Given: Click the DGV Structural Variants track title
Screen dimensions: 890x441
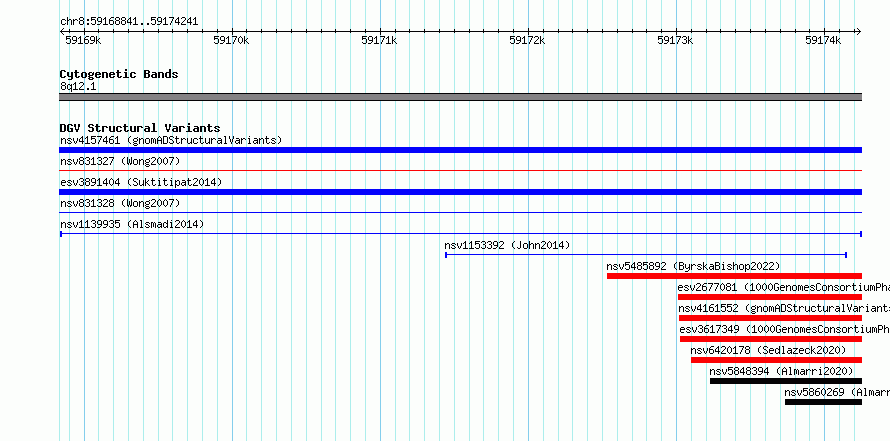Looking at the screenshot, I should [140, 128].
